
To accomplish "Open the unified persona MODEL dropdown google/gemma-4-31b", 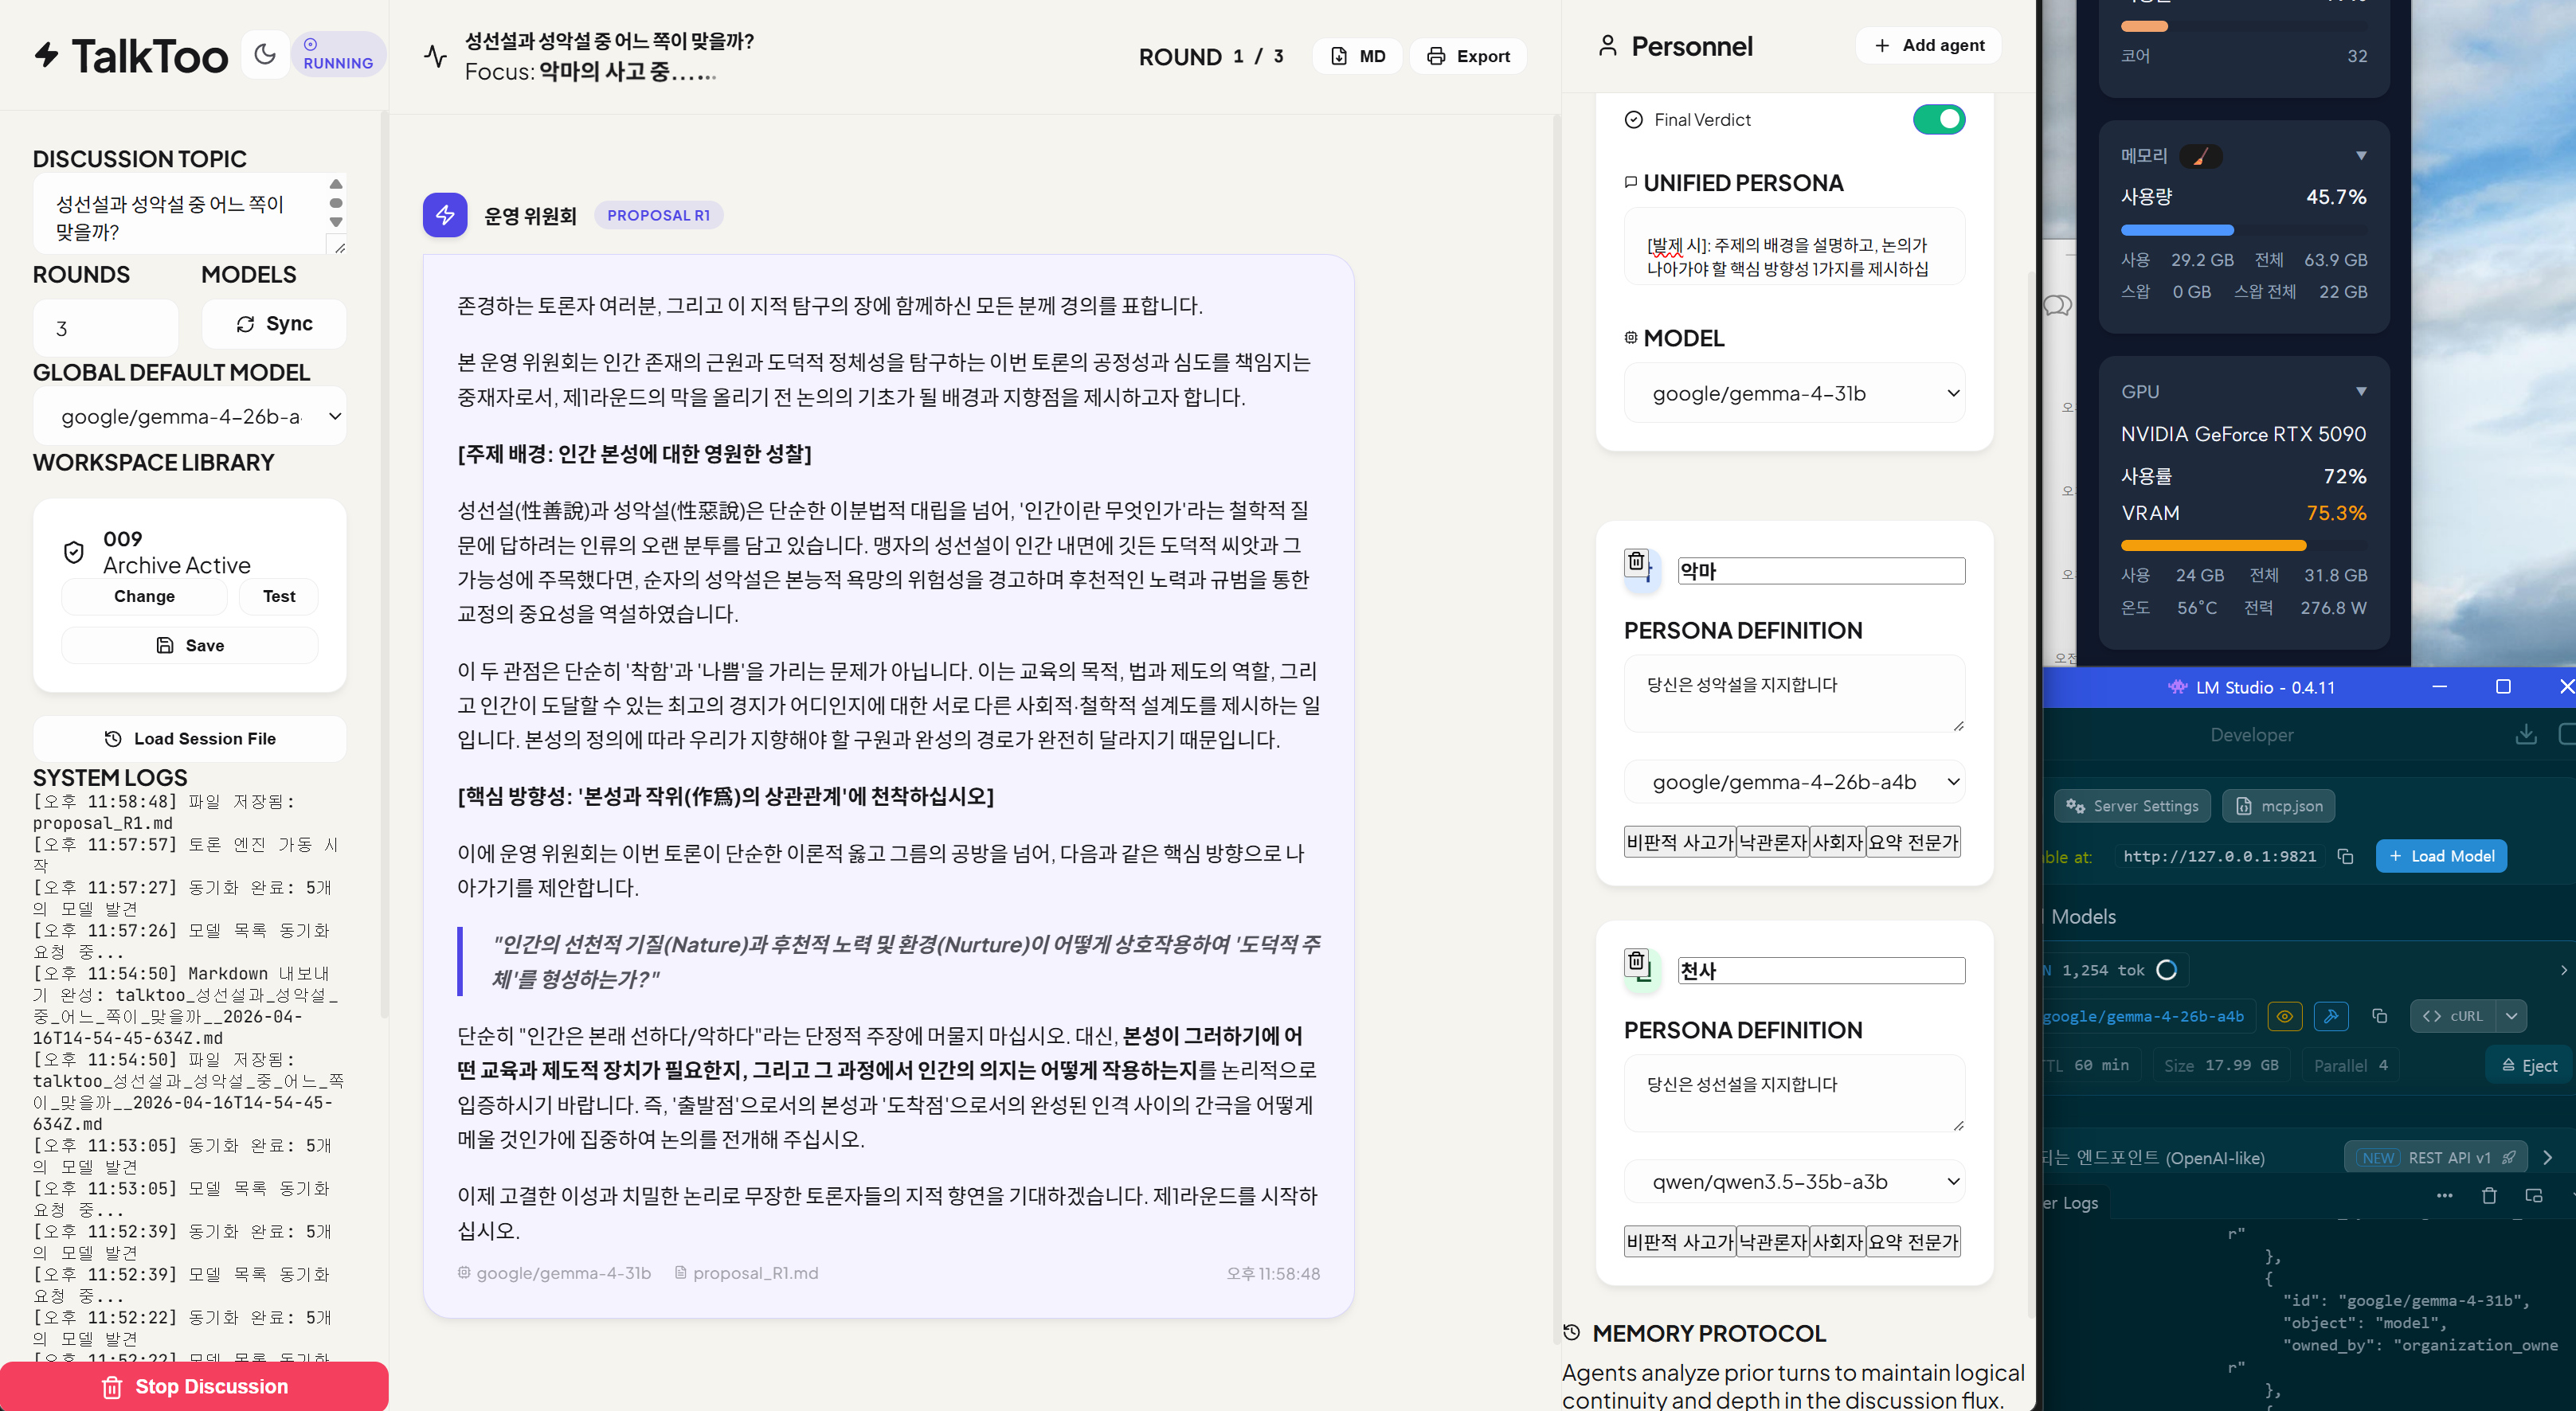I will pos(1794,393).
